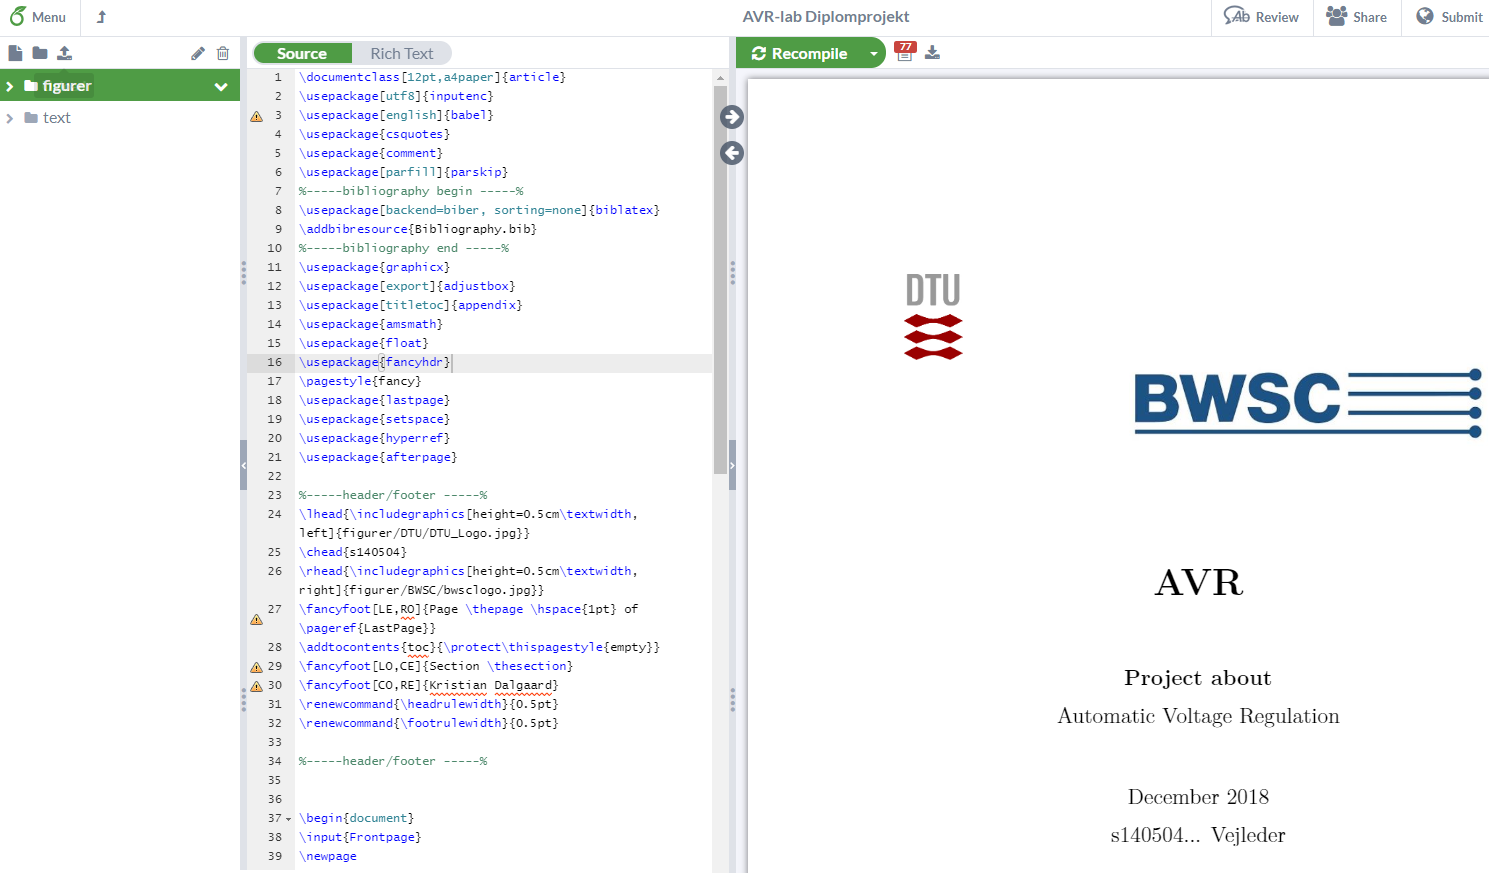This screenshot has height=873, width=1489.
Task: Click the up-level project arrow icon
Action: pyautogui.click(x=101, y=17)
